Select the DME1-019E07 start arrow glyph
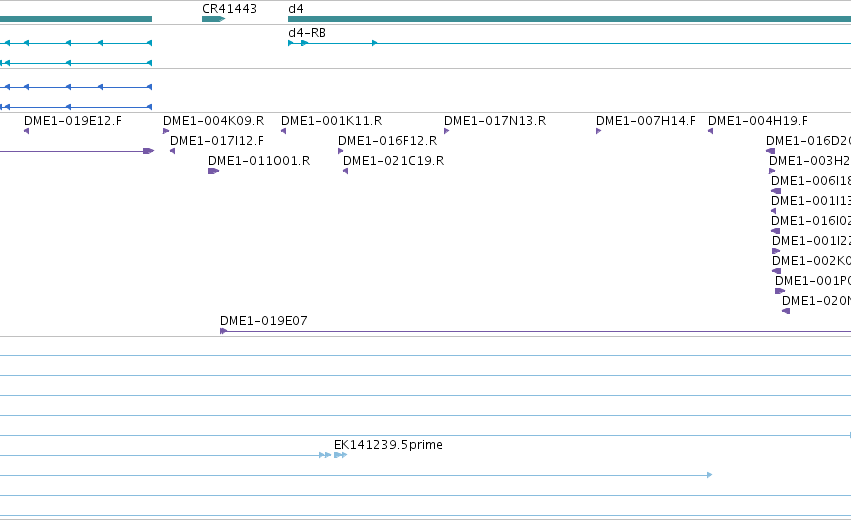Screen dimensions: 851x520 223,331
